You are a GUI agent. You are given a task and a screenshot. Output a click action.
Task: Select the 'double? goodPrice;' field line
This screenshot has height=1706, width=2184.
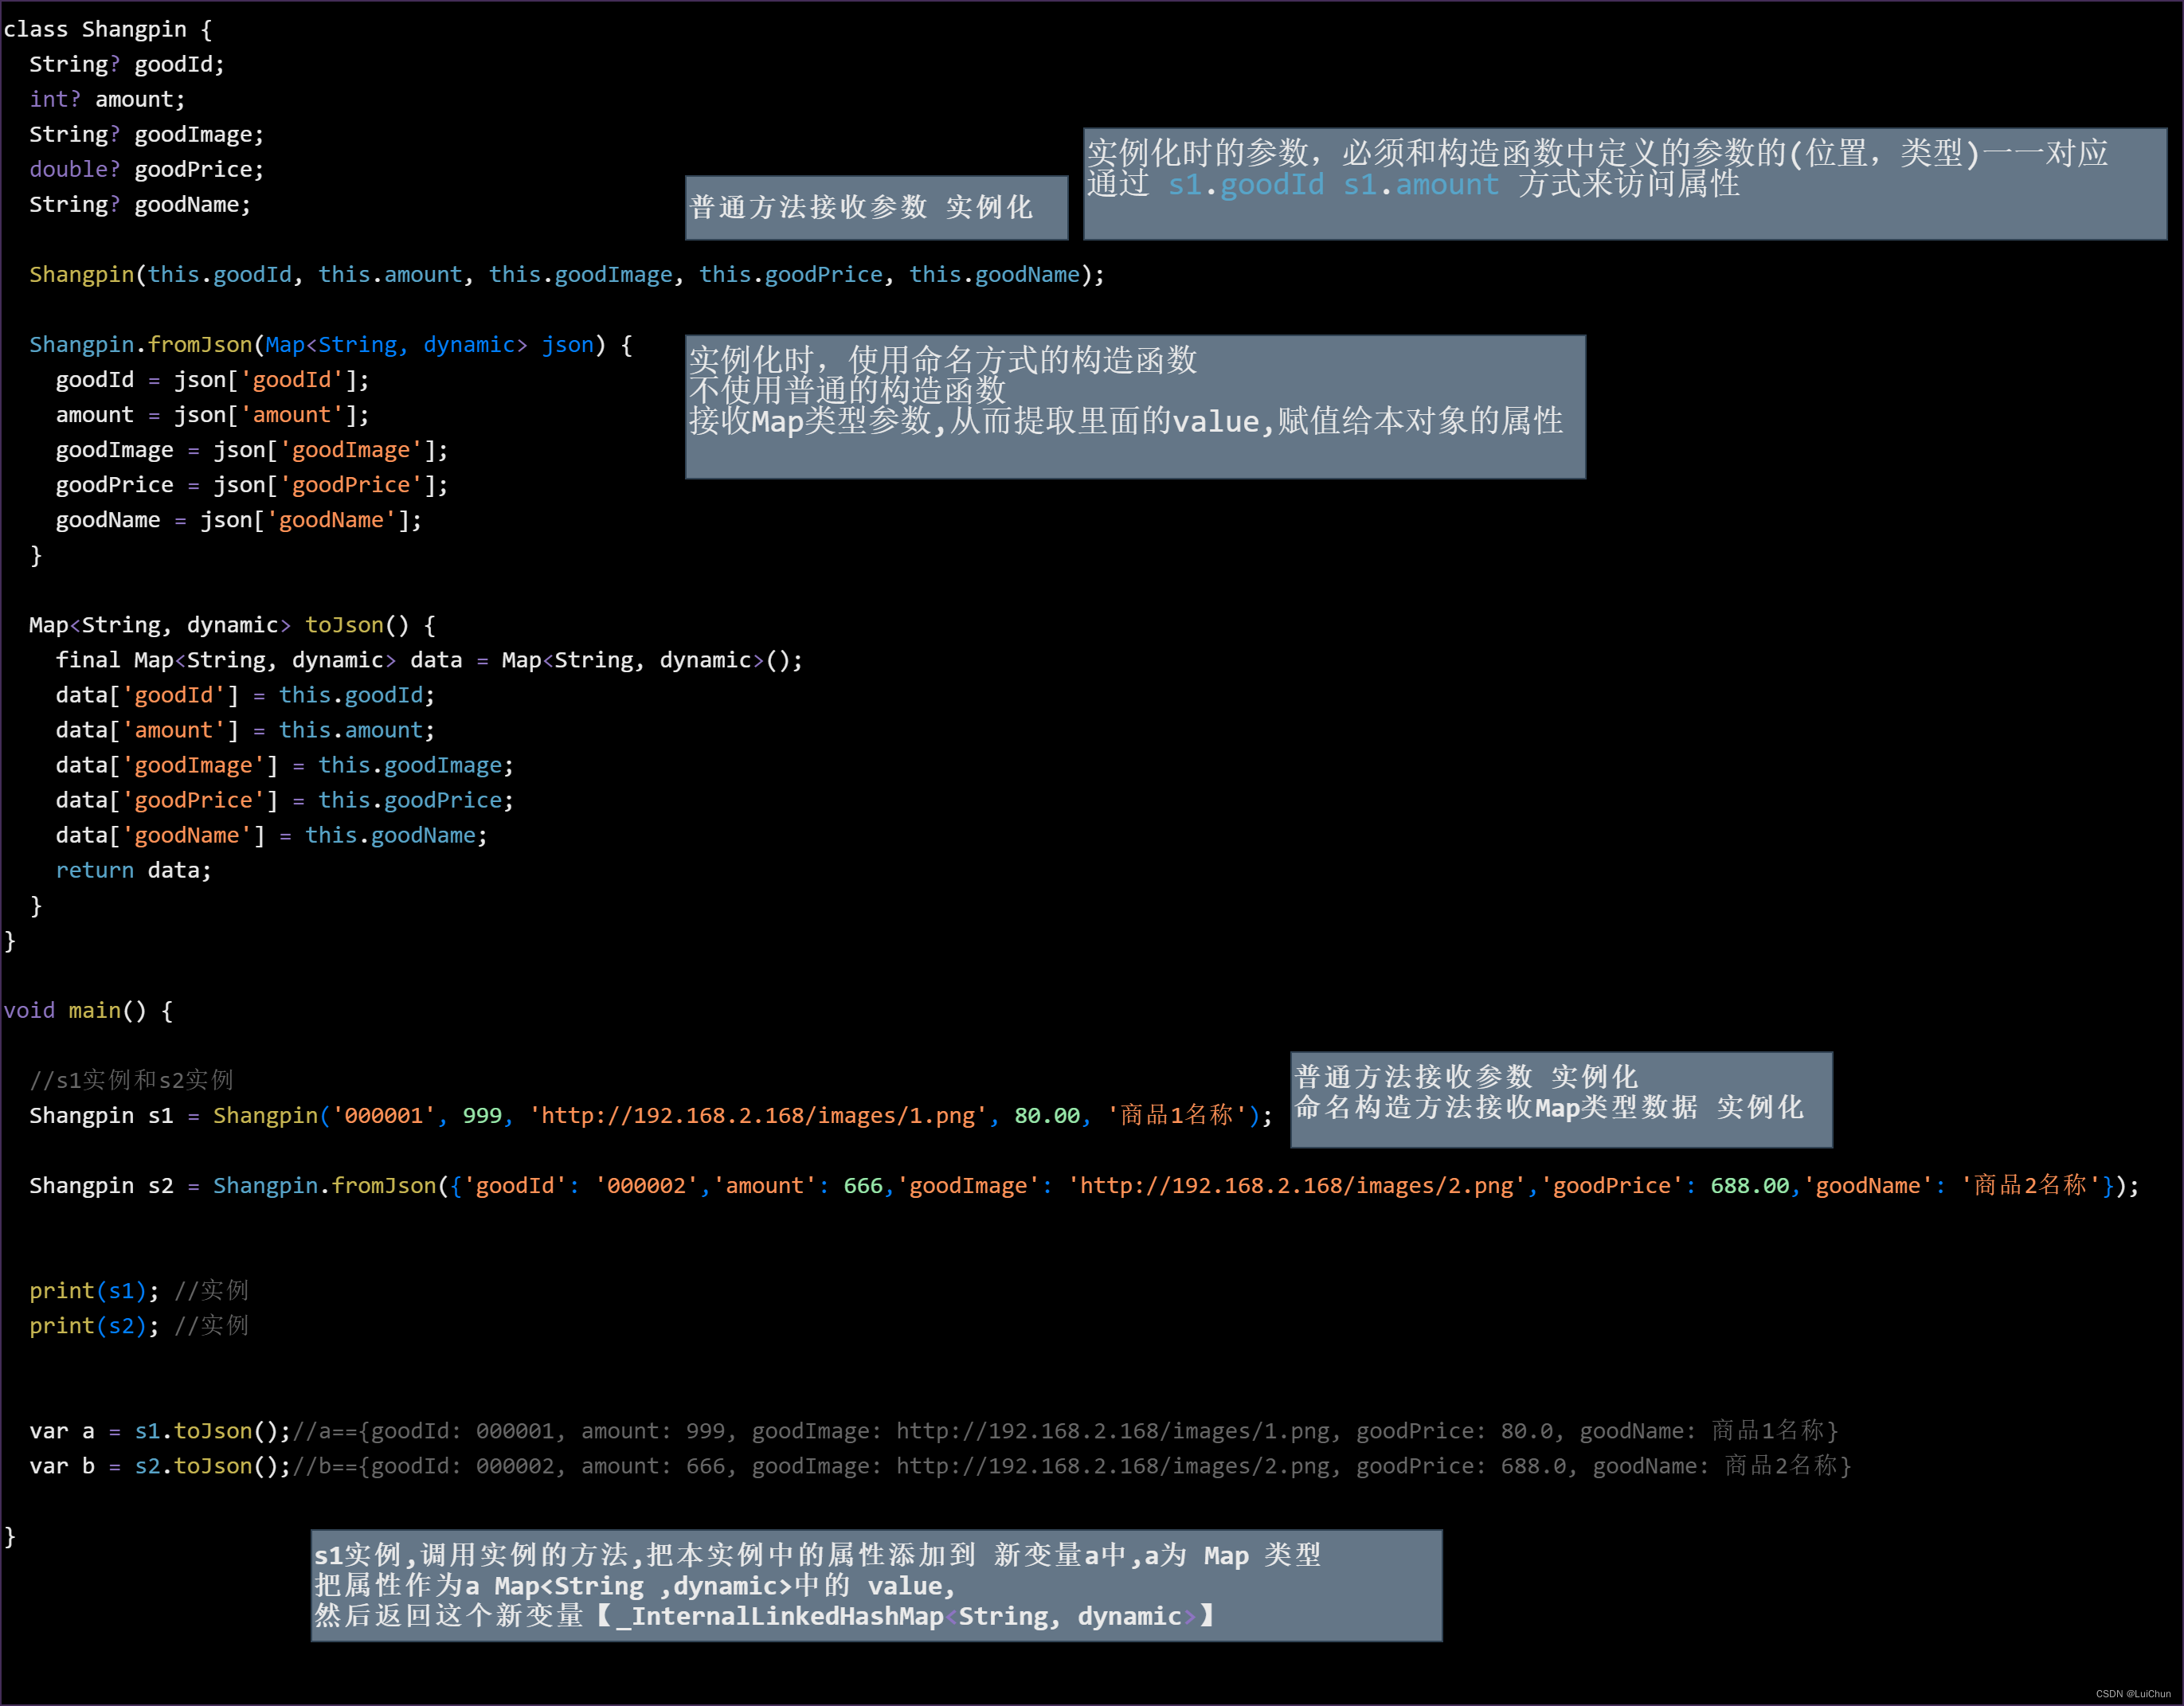click(x=147, y=169)
